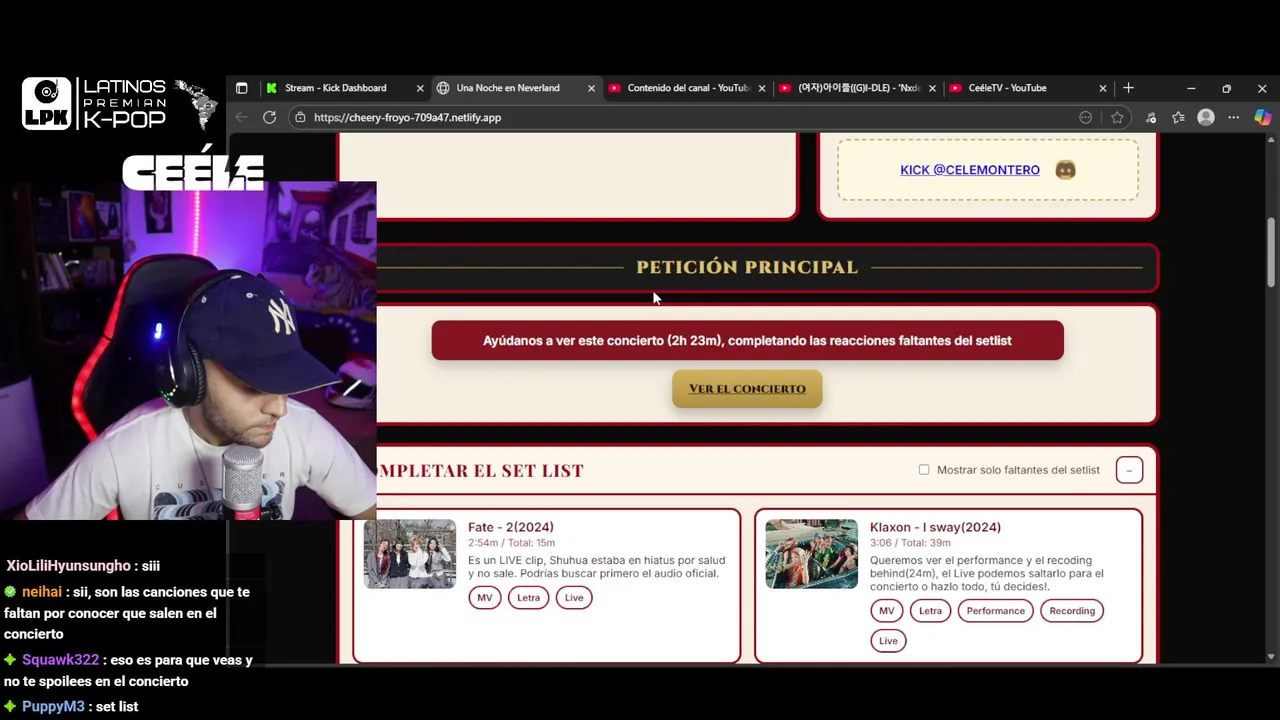Open the Klaxon - I sway thumbnail
This screenshot has width=1280, height=720.
pyautogui.click(x=812, y=554)
